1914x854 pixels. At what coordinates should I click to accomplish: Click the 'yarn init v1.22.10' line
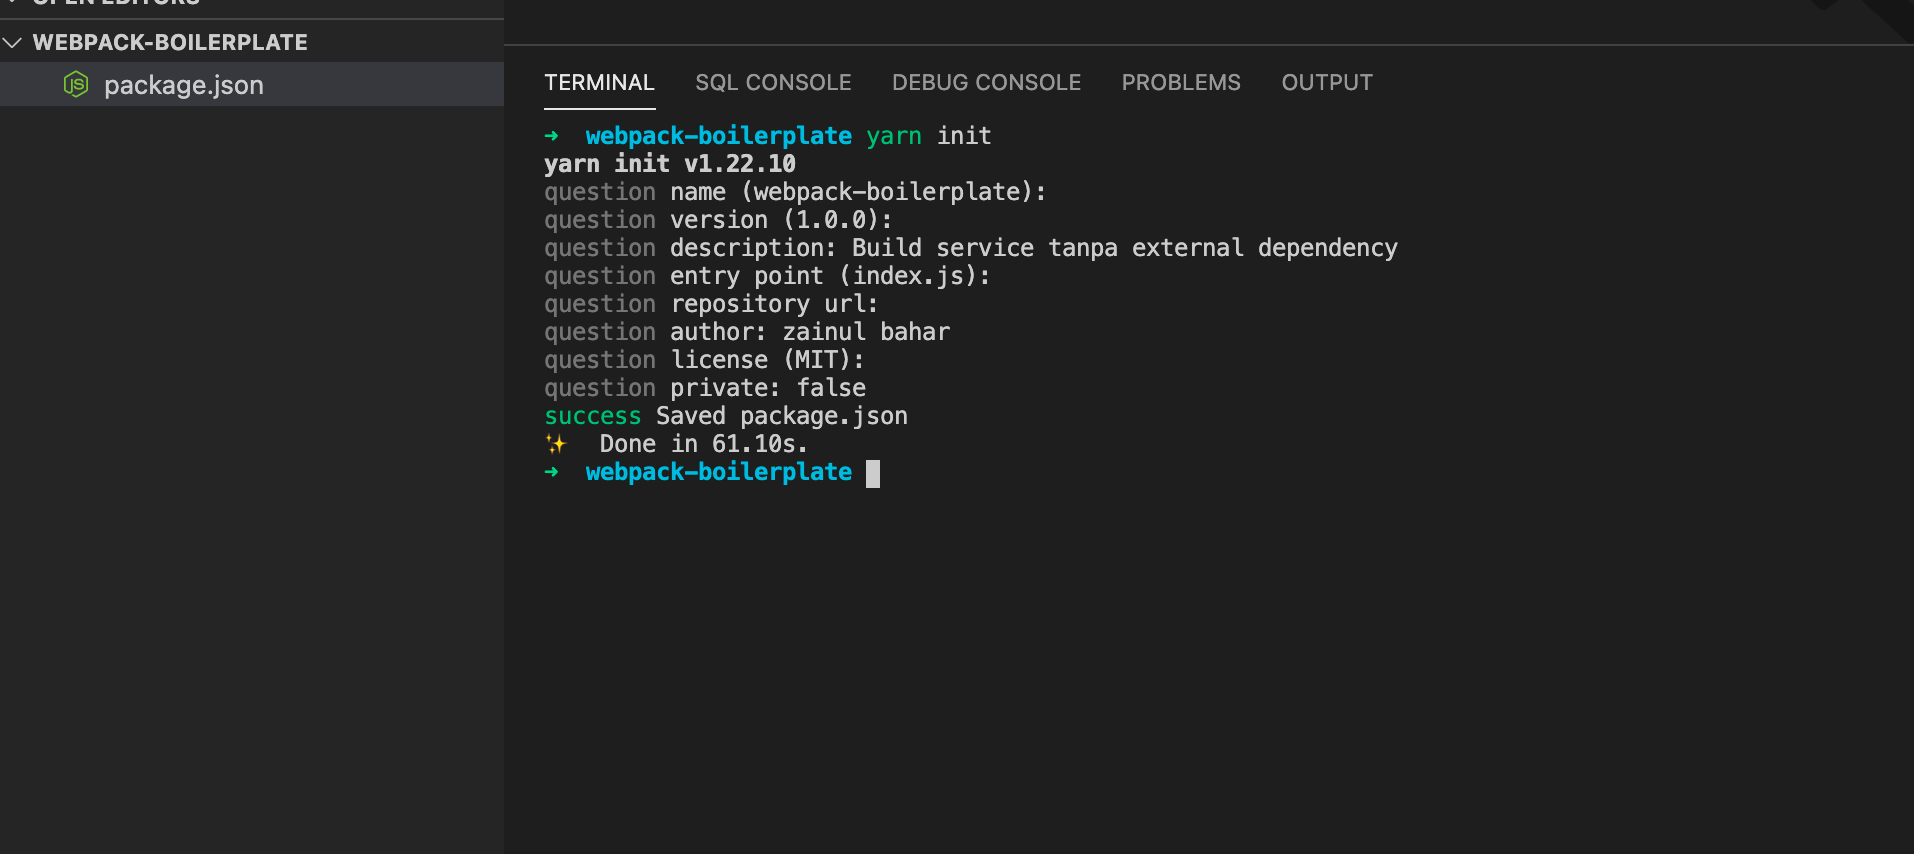pos(670,164)
